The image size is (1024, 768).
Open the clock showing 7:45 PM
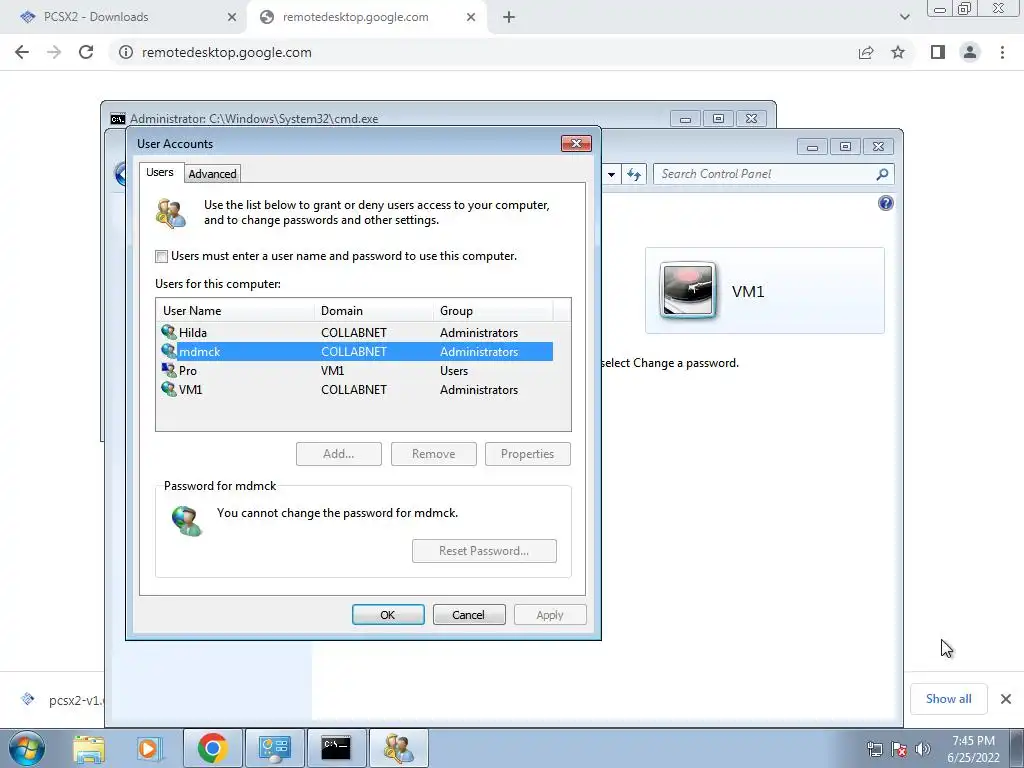tap(973, 749)
